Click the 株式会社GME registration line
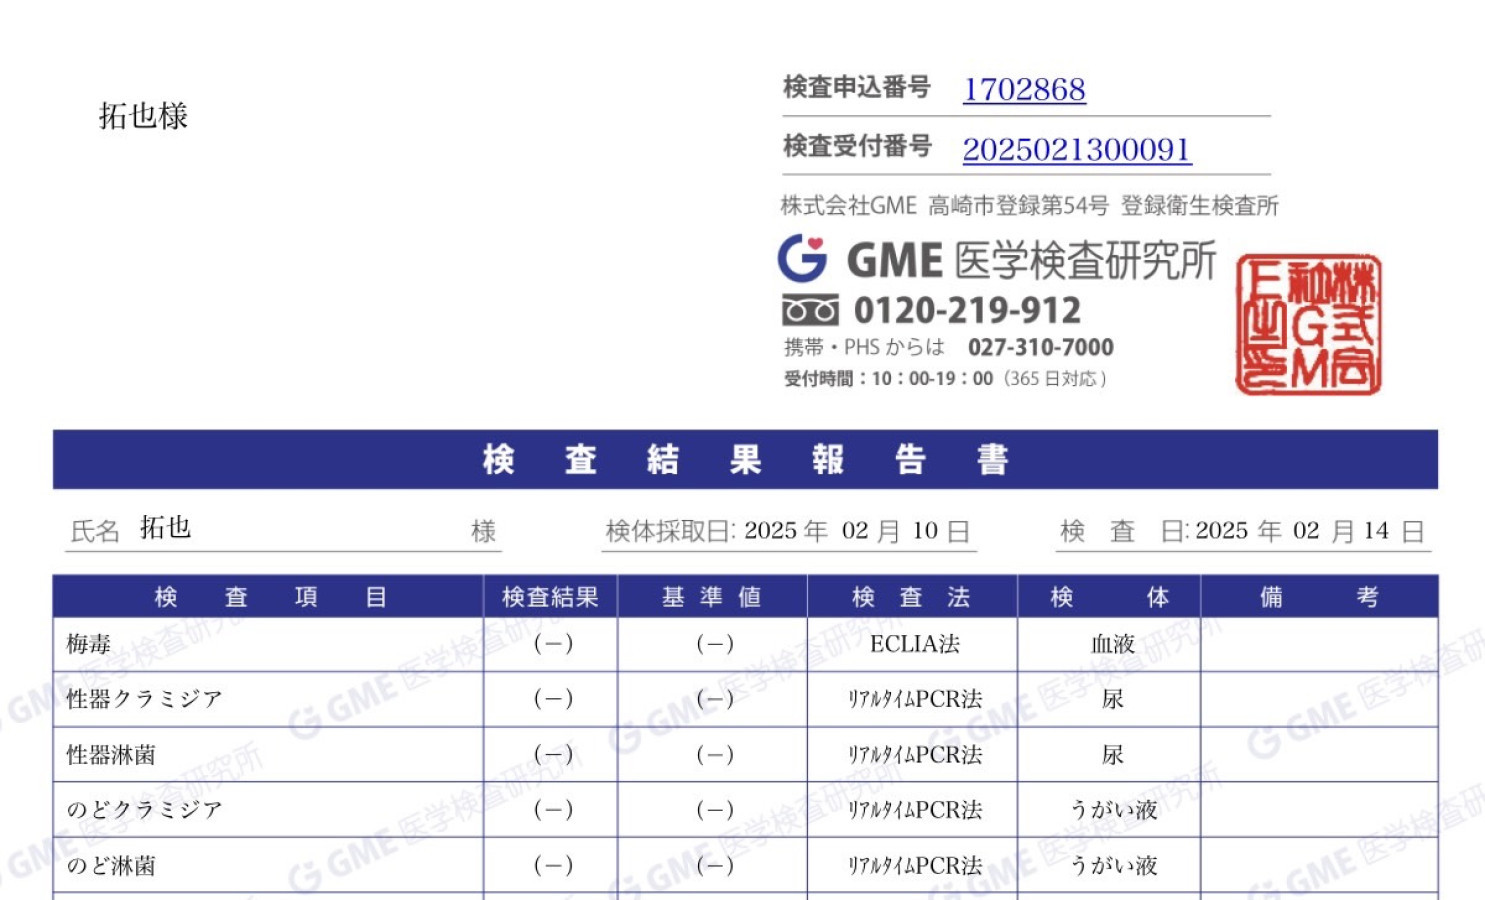This screenshot has height=900, width=1485. pos(1029,206)
